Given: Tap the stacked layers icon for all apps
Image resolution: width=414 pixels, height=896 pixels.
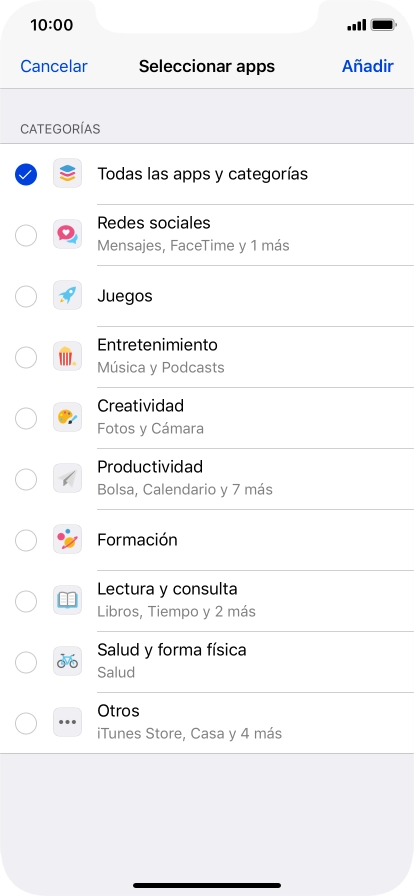Looking at the screenshot, I should pos(67,174).
